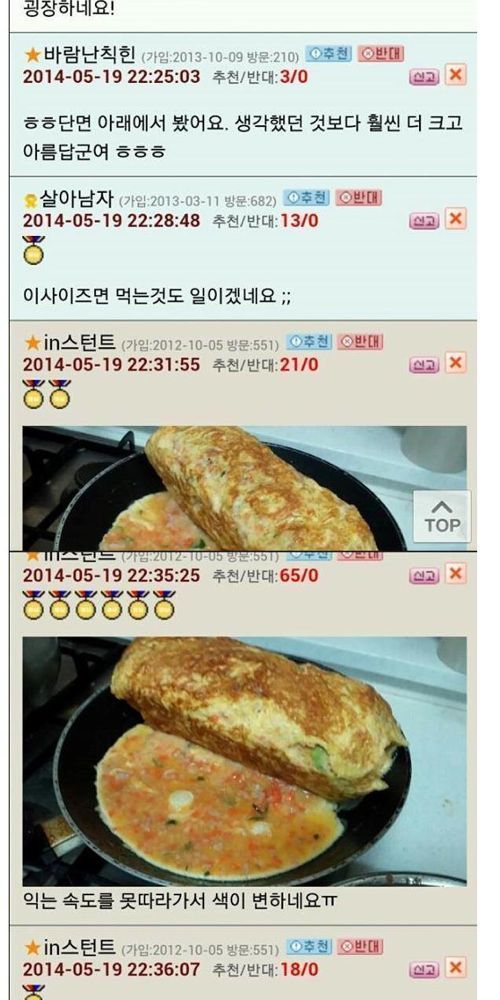This screenshot has width=500, height=1000.
Task: Downvote 살아남자's comment with 반대 button
Action: click(x=358, y=198)
